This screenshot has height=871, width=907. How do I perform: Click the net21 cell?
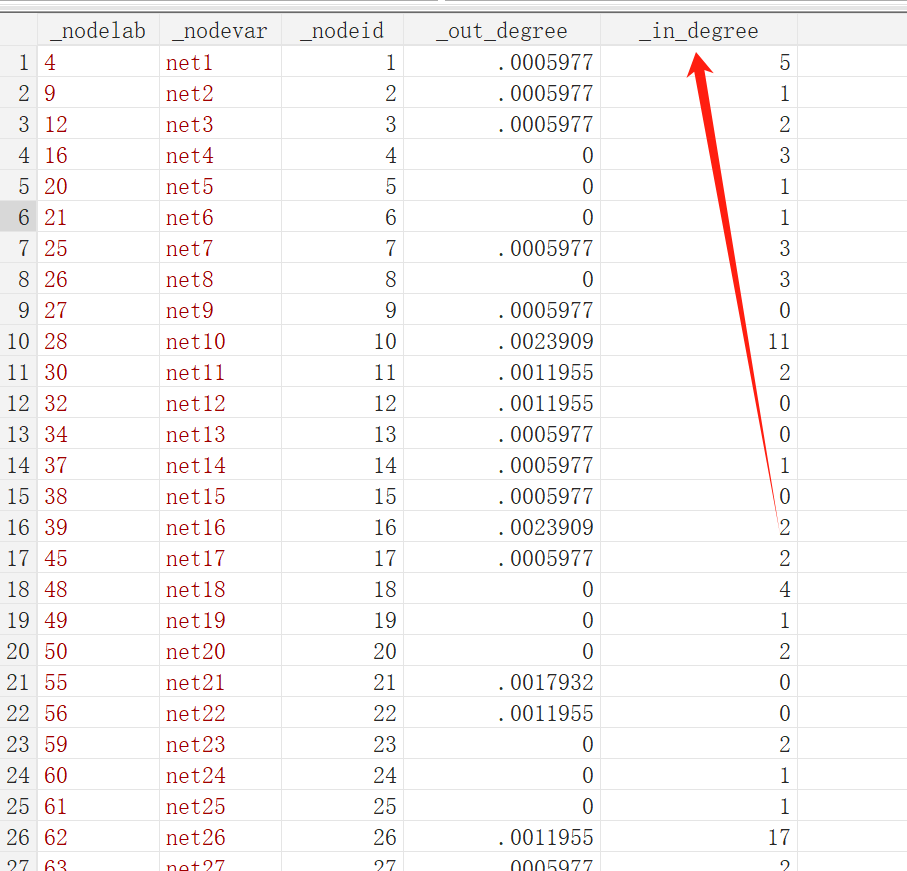point(220,682)
